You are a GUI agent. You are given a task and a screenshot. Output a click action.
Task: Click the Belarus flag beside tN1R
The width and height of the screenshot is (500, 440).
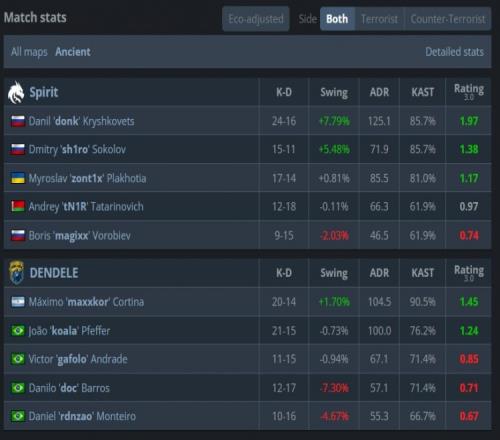[18, 207]
